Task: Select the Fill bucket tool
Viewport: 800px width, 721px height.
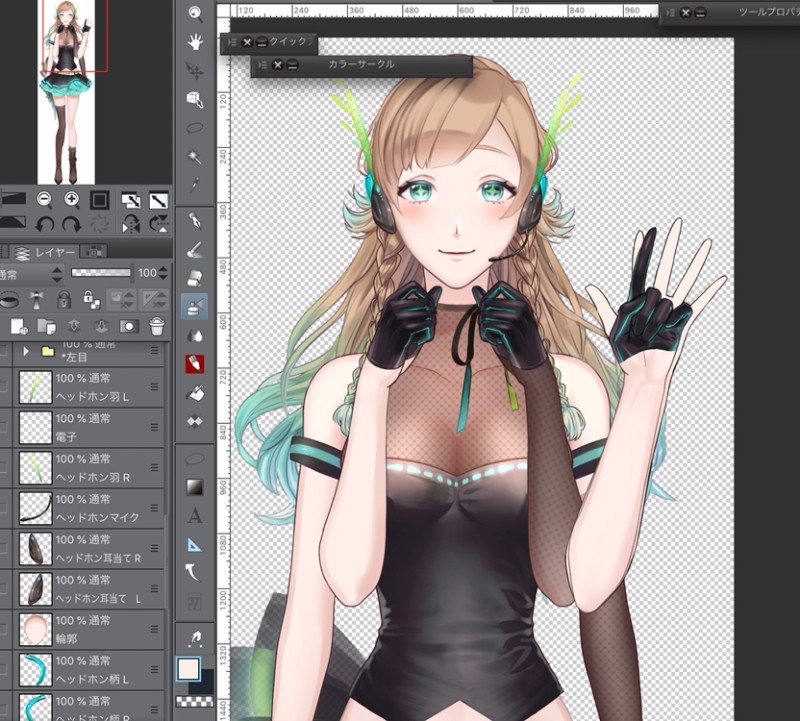Action: click(194, 393)
